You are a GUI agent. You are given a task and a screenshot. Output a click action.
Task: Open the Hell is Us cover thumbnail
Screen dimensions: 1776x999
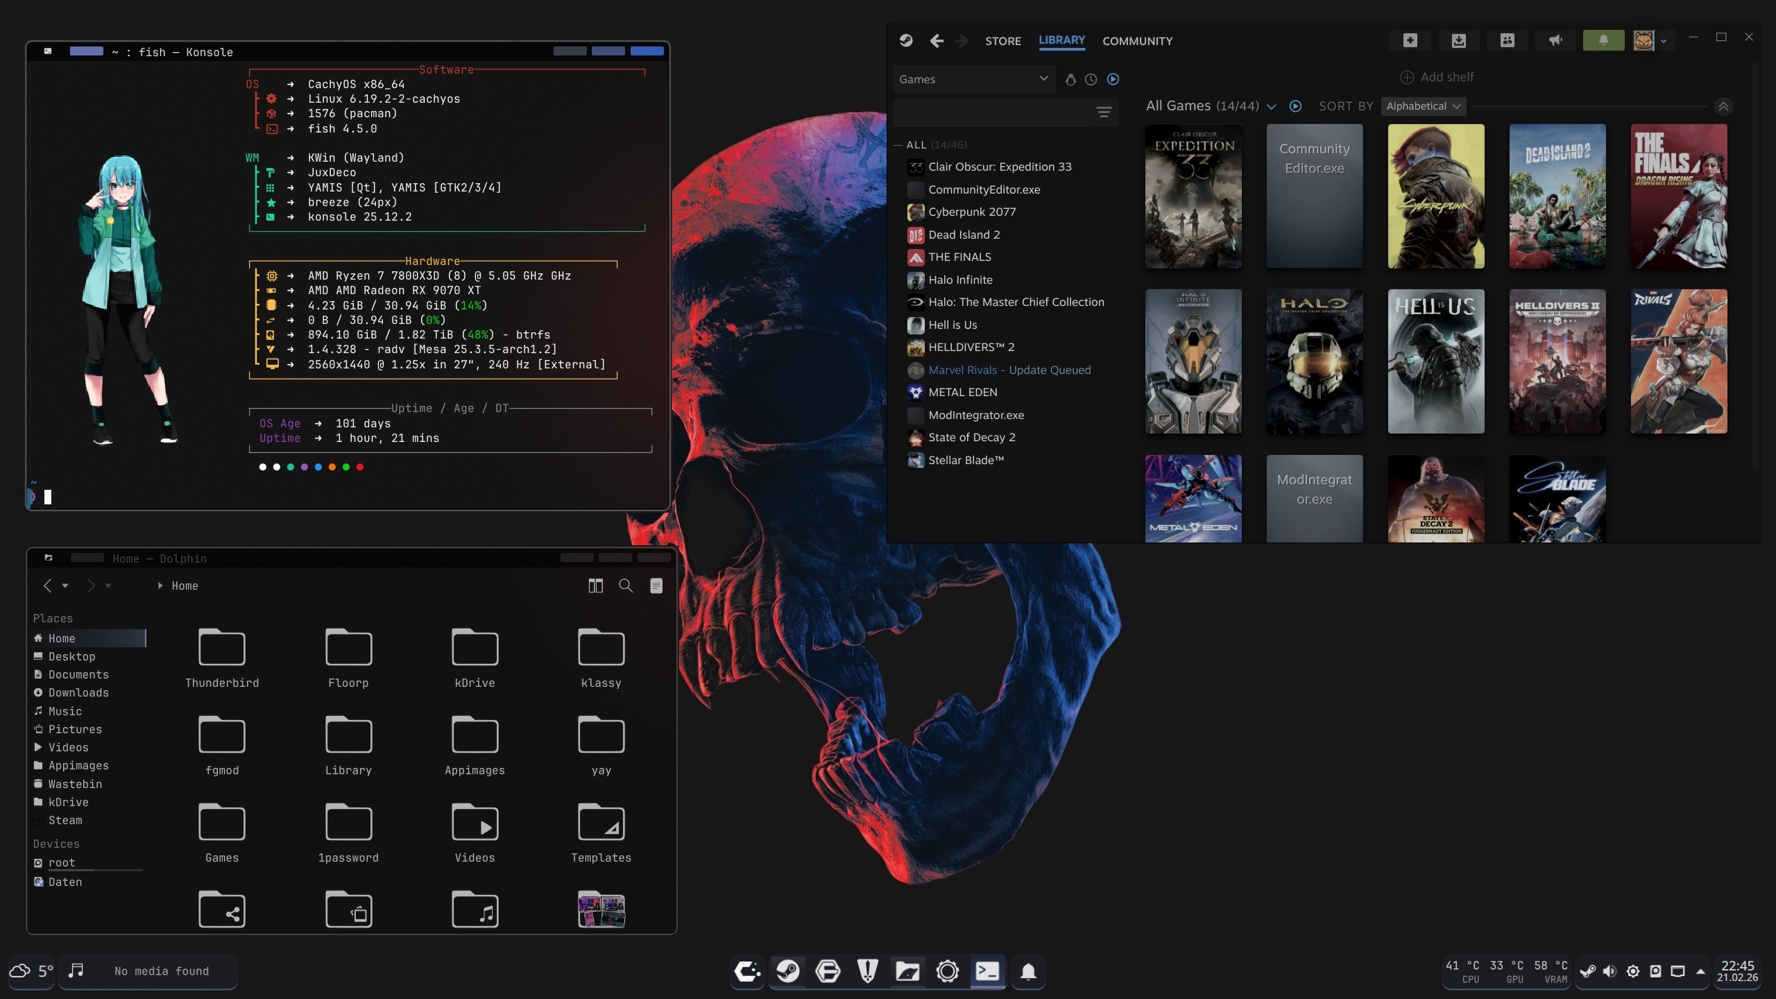click(1436, 361)
